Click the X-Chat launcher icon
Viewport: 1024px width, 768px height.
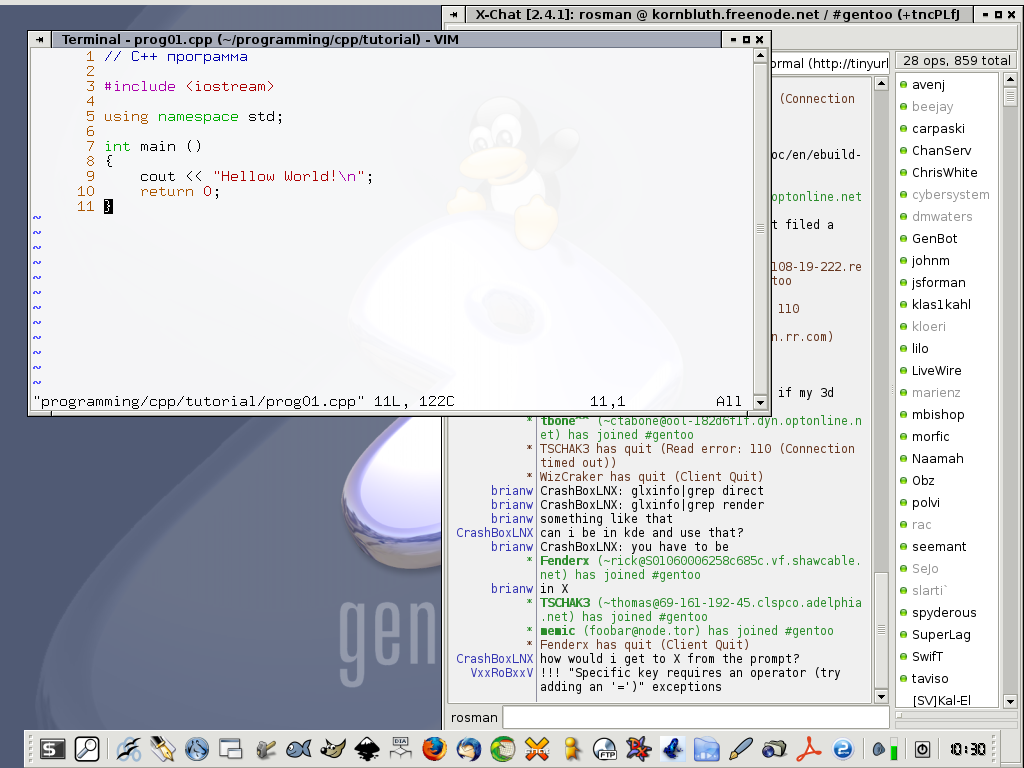coord(537,749)
